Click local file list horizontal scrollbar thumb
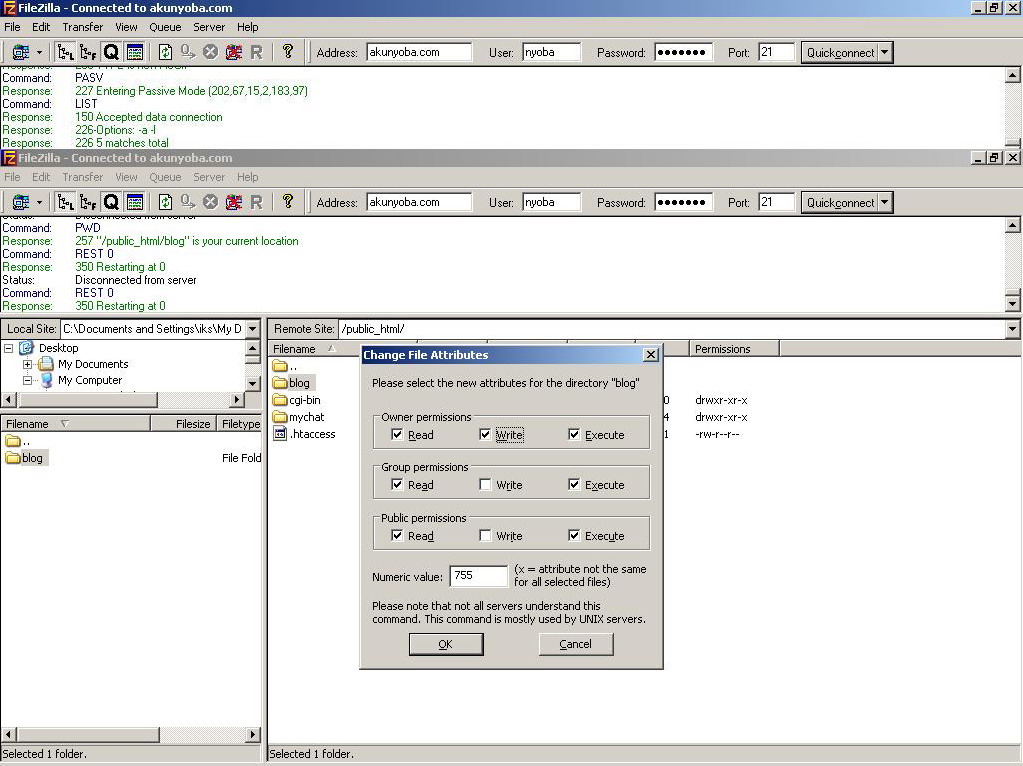This screenshot has height=766, width=1023. (87, 735)
